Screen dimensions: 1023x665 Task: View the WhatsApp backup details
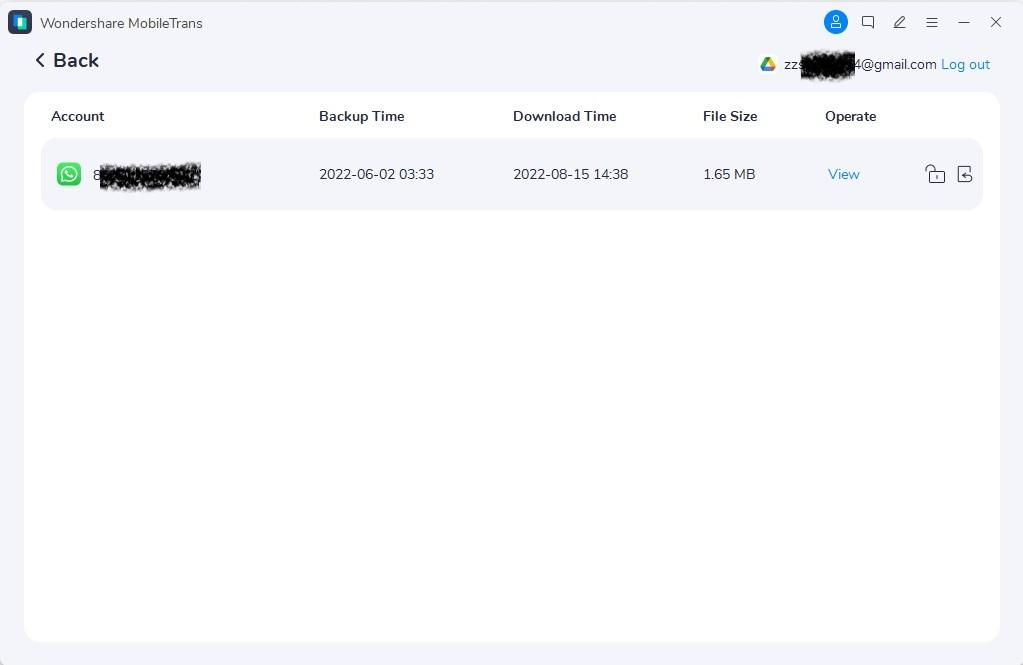(843, 173)
